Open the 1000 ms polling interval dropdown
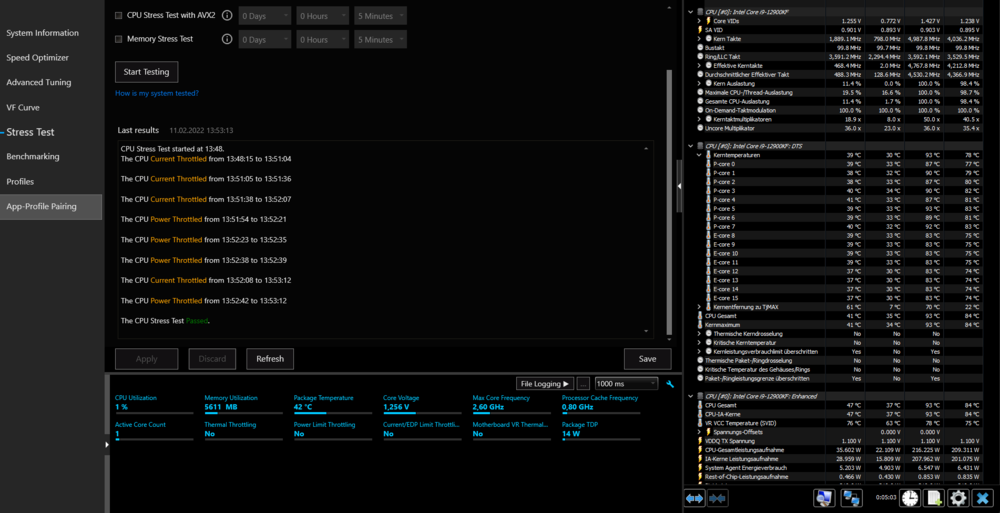The width and height of the screenshot is (1000, 513). tap(626, 383)
